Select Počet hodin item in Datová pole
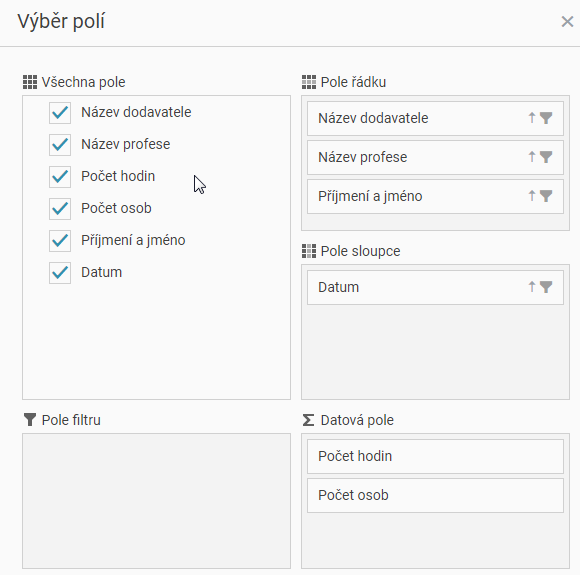This screenshot has height=575, width=580. (x=435, y=456)
